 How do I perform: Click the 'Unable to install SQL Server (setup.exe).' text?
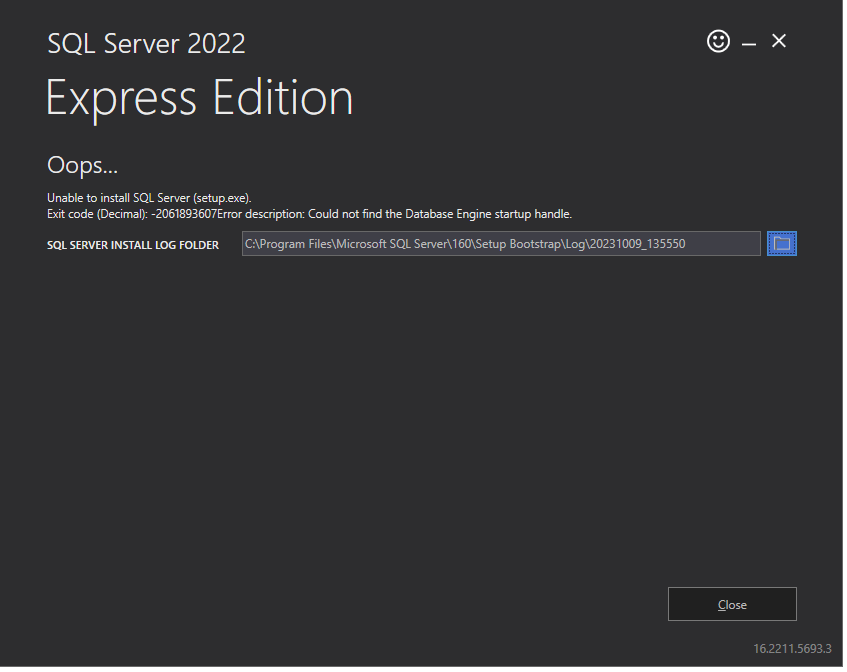150,199
